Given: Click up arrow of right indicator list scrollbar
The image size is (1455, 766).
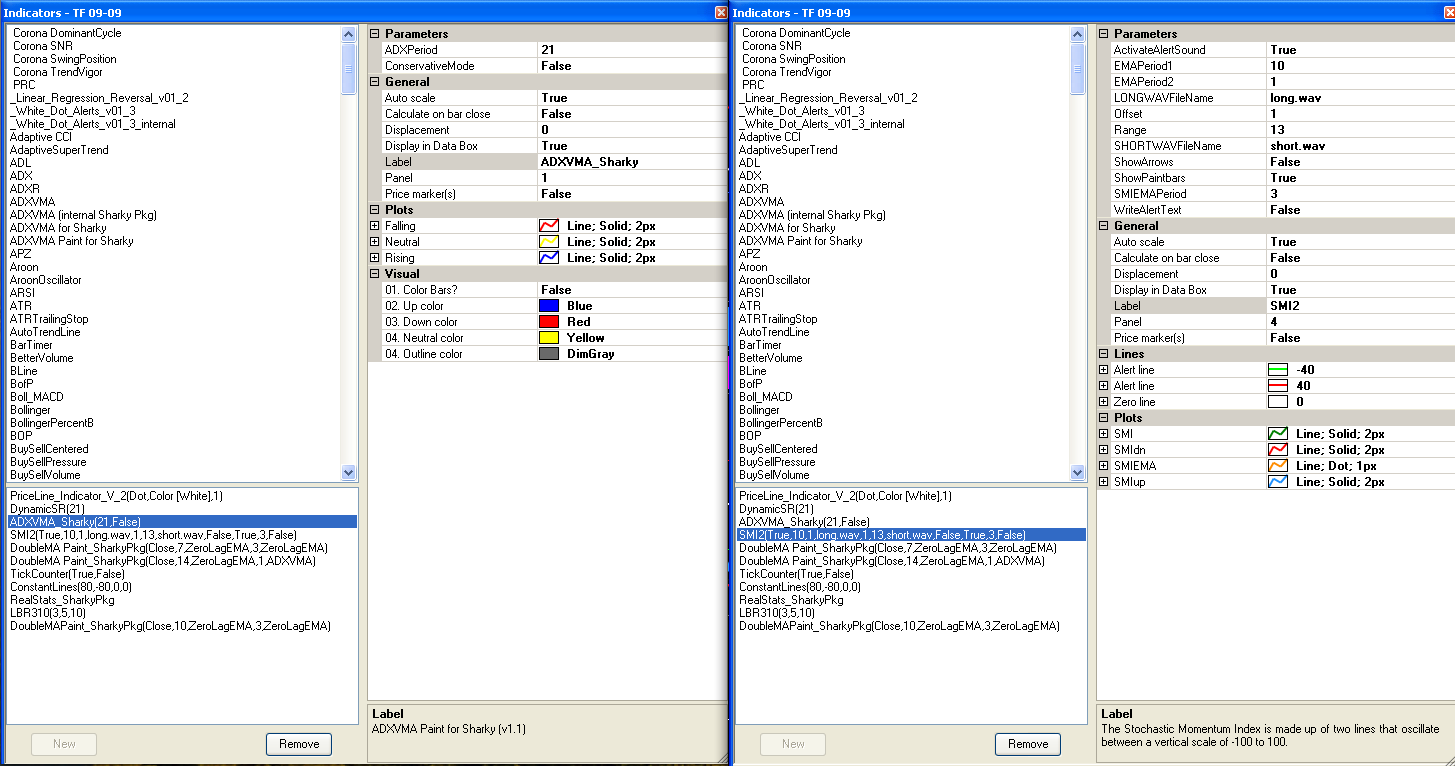Looking at the screenshot, I should click(1078, 33).
